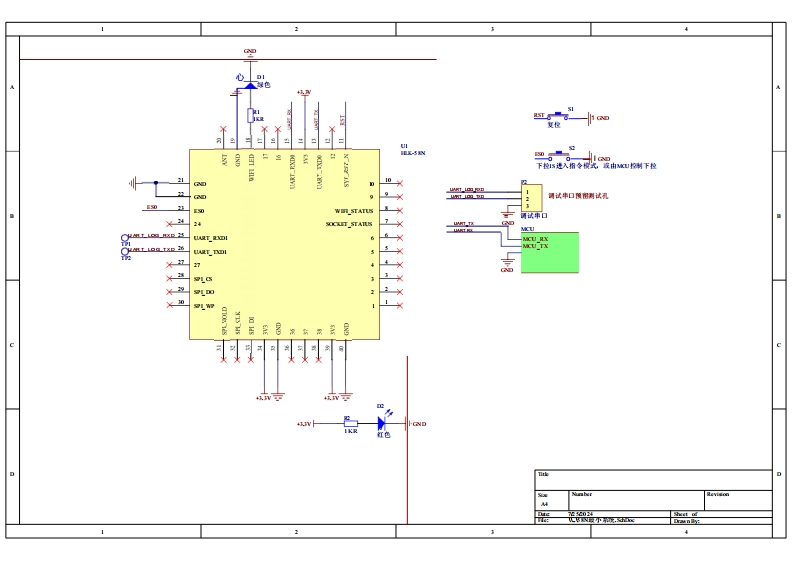Click the pull-down instruction note under S2
Screen dimensions: 793x561
[x=596, y=165]
